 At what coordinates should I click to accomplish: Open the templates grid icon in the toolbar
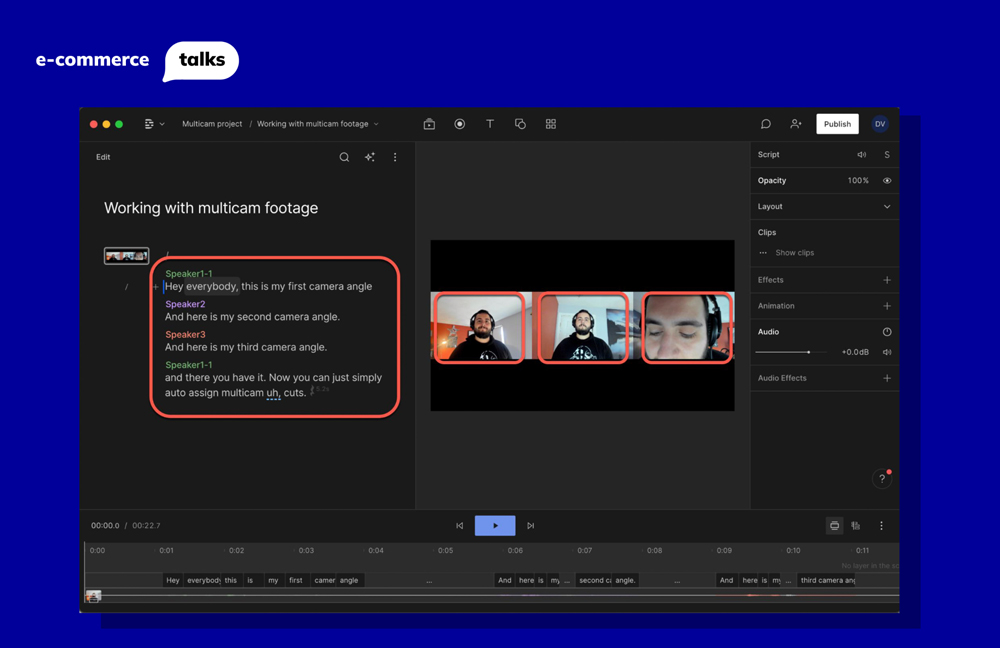(x=551, y=123)
